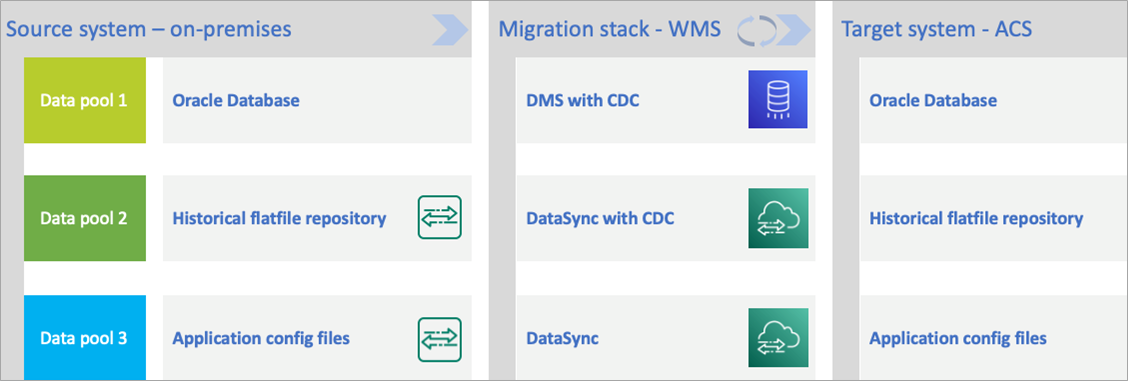Click chevron arrow after the sync icon
Viewport: 1128px width, 381px height.
[793, 30]
